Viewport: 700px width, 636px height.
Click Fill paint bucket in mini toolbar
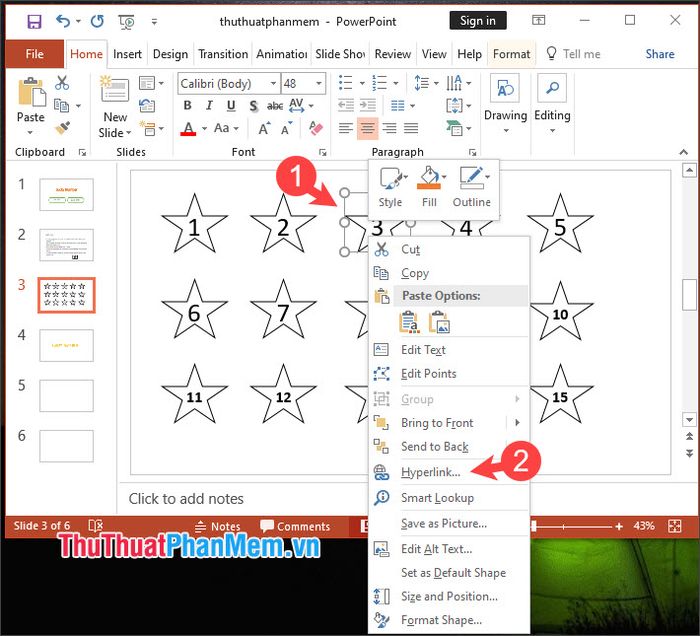point(429,187)
